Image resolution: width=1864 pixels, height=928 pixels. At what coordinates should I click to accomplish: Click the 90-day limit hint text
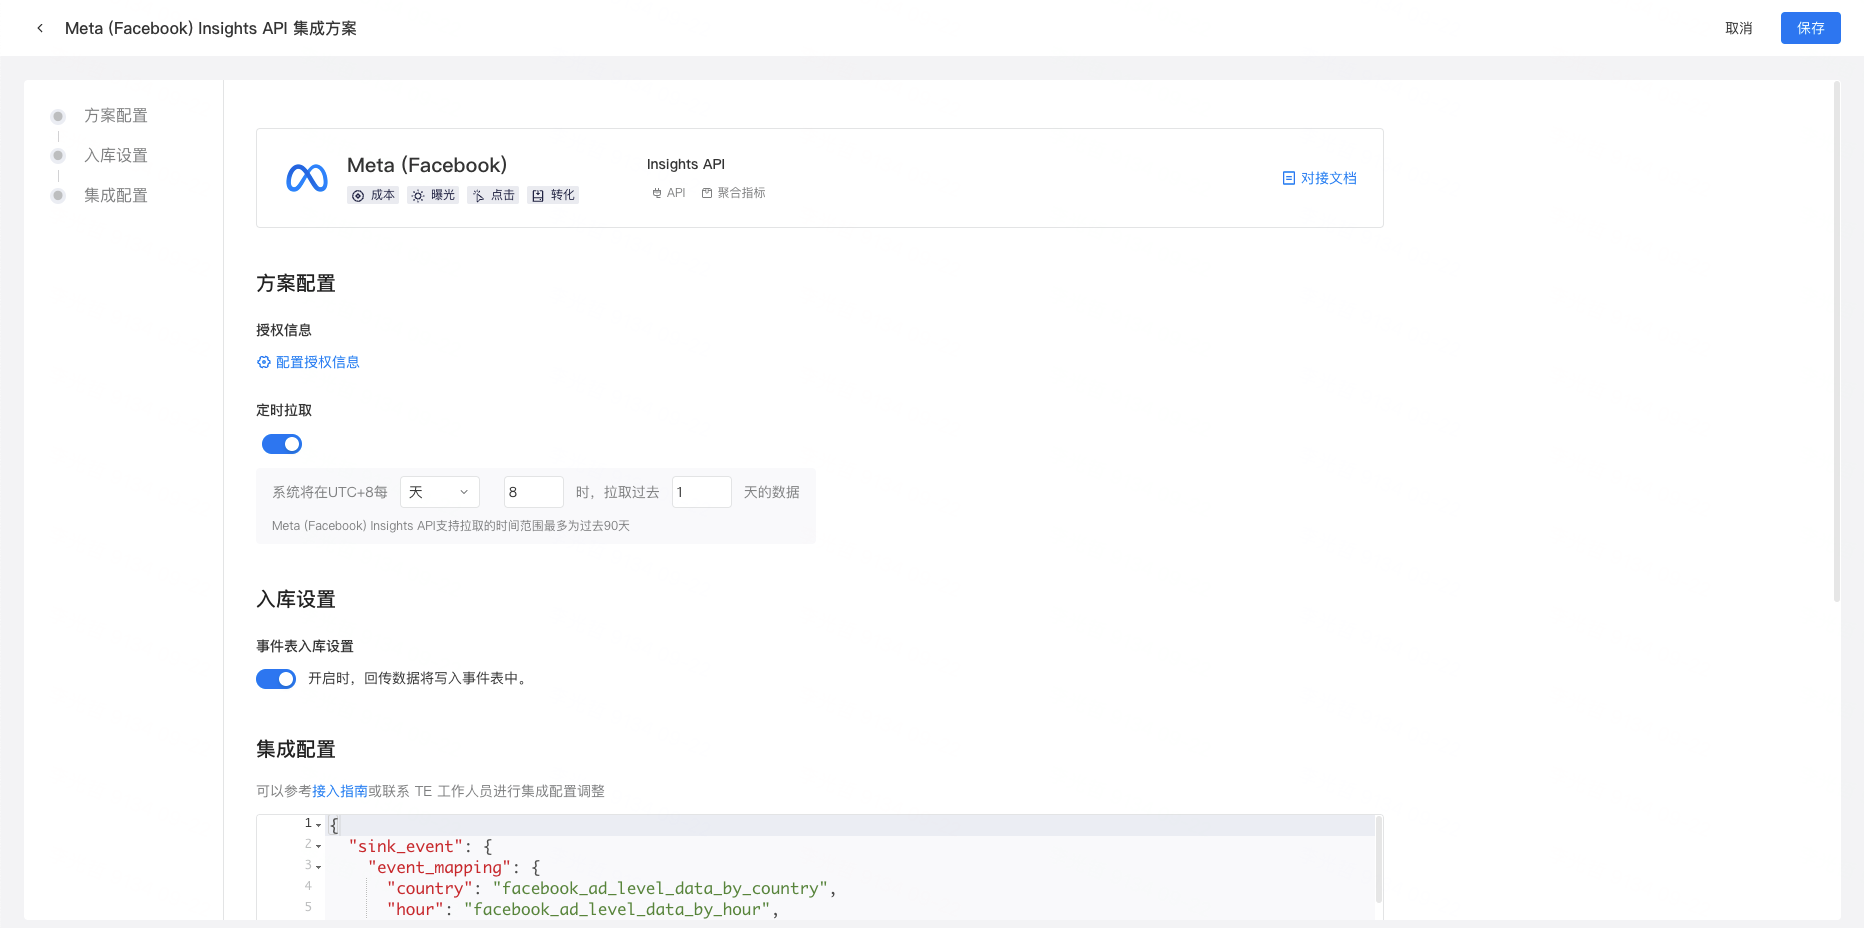[451, 526]
